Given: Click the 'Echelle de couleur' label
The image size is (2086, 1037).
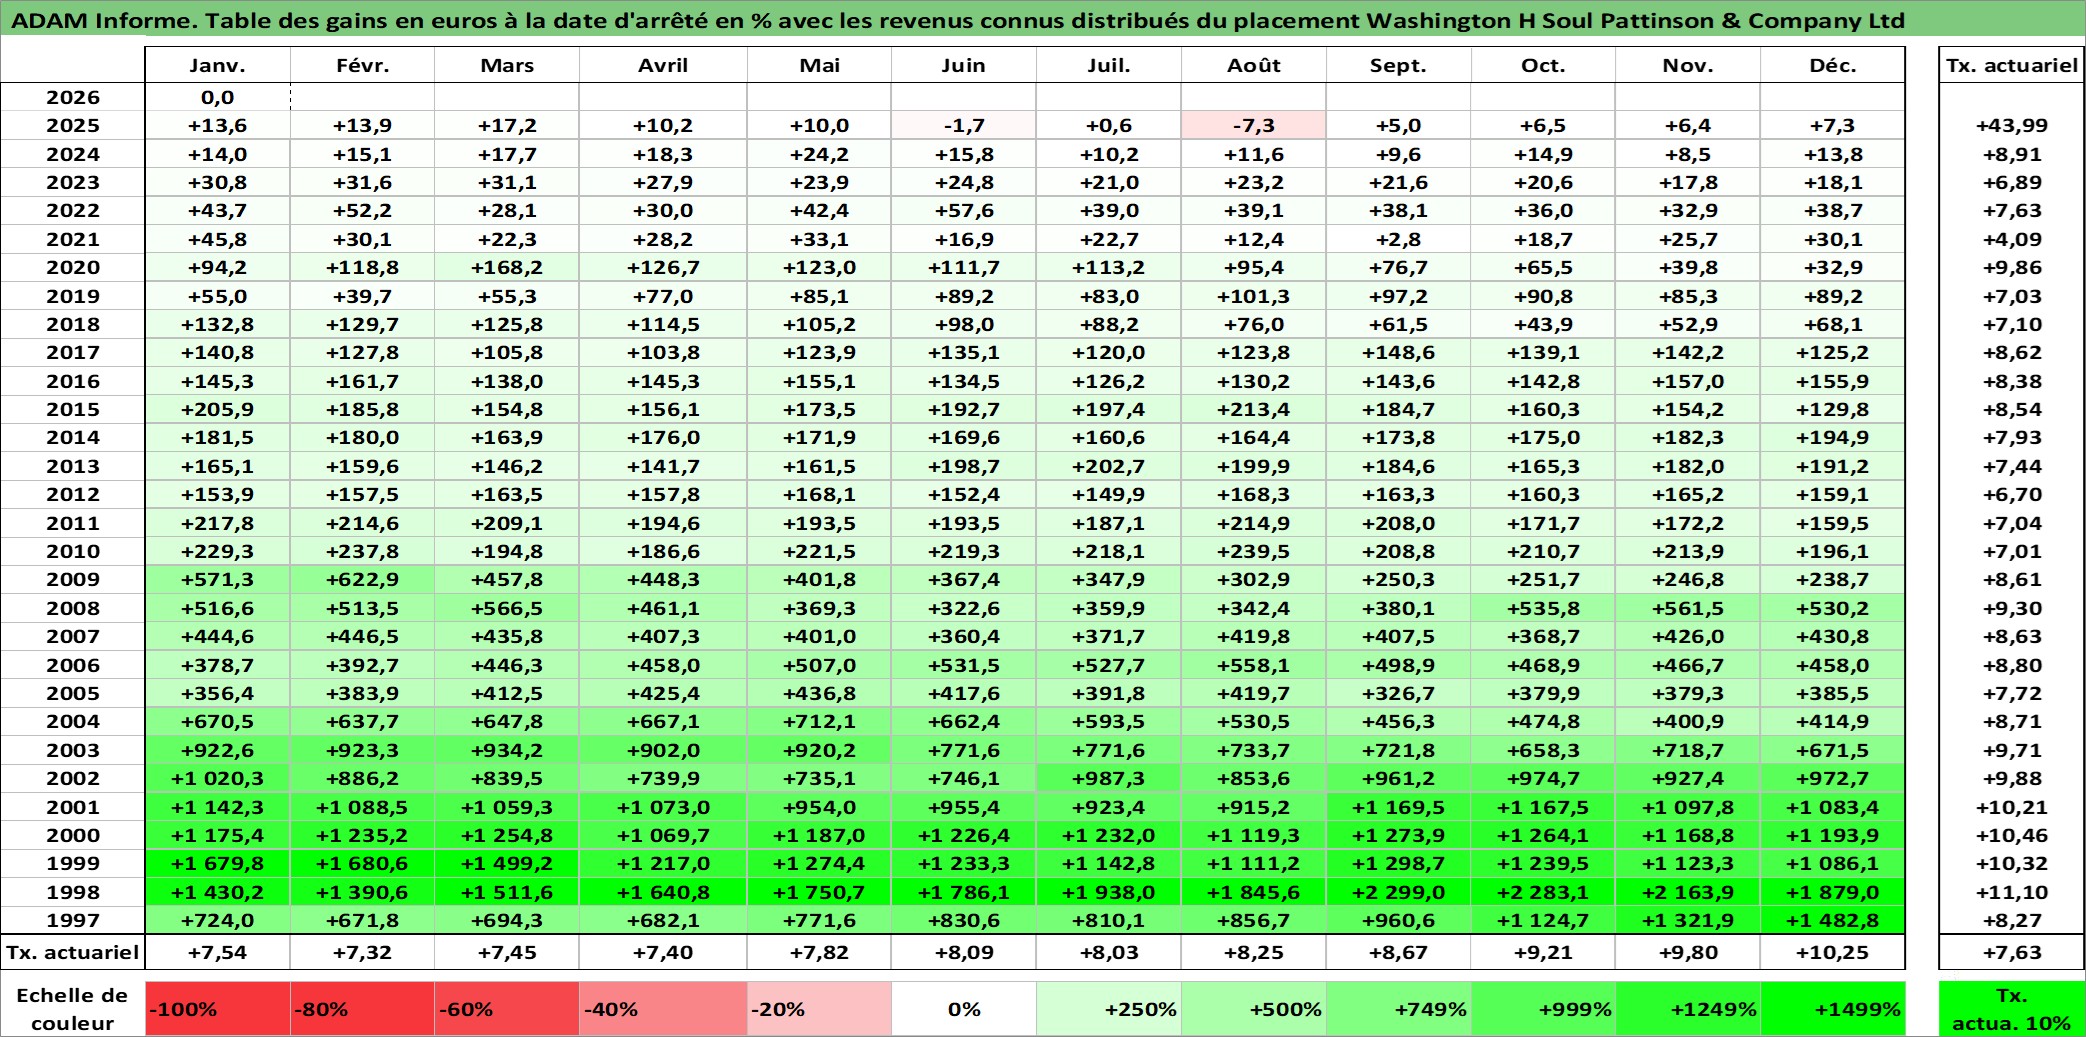Looking at the screenshot, I should [73, 1009].
